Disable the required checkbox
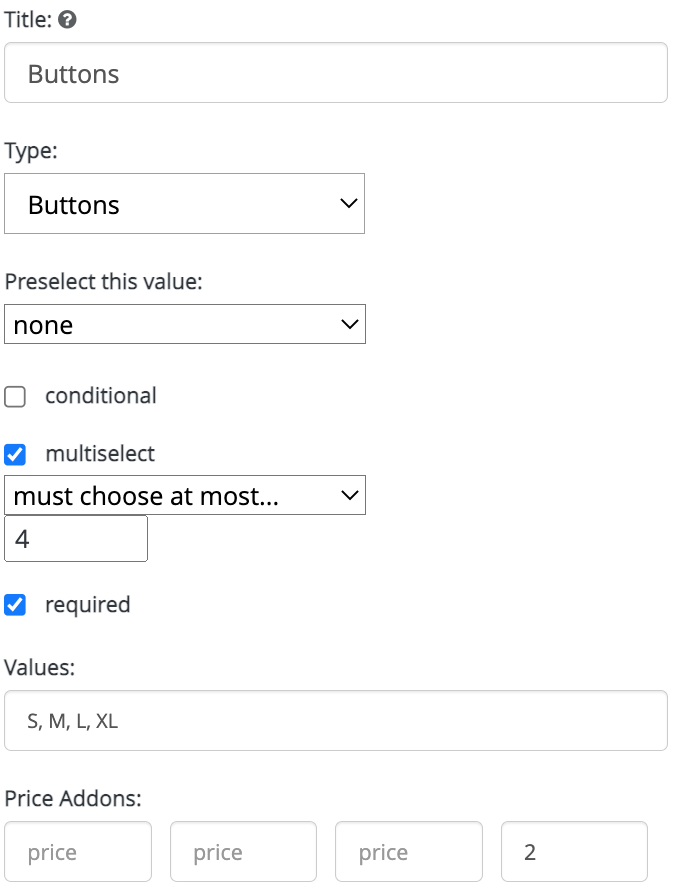 click(x=15, y=605)
